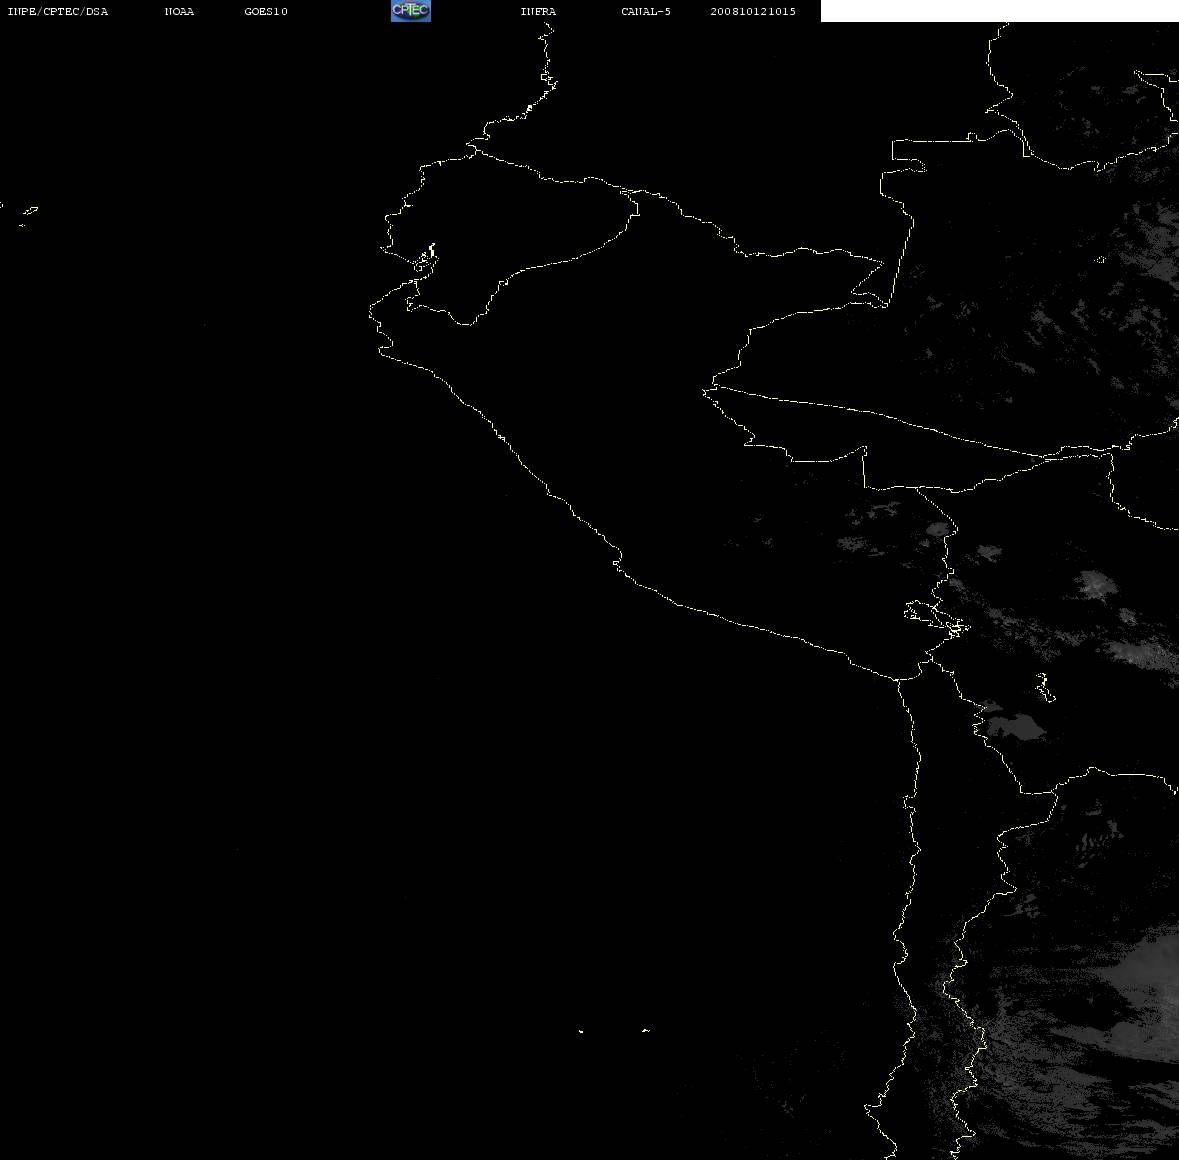
Task: Click the 200810121015 timestamp text
Action: pos(753,11)
